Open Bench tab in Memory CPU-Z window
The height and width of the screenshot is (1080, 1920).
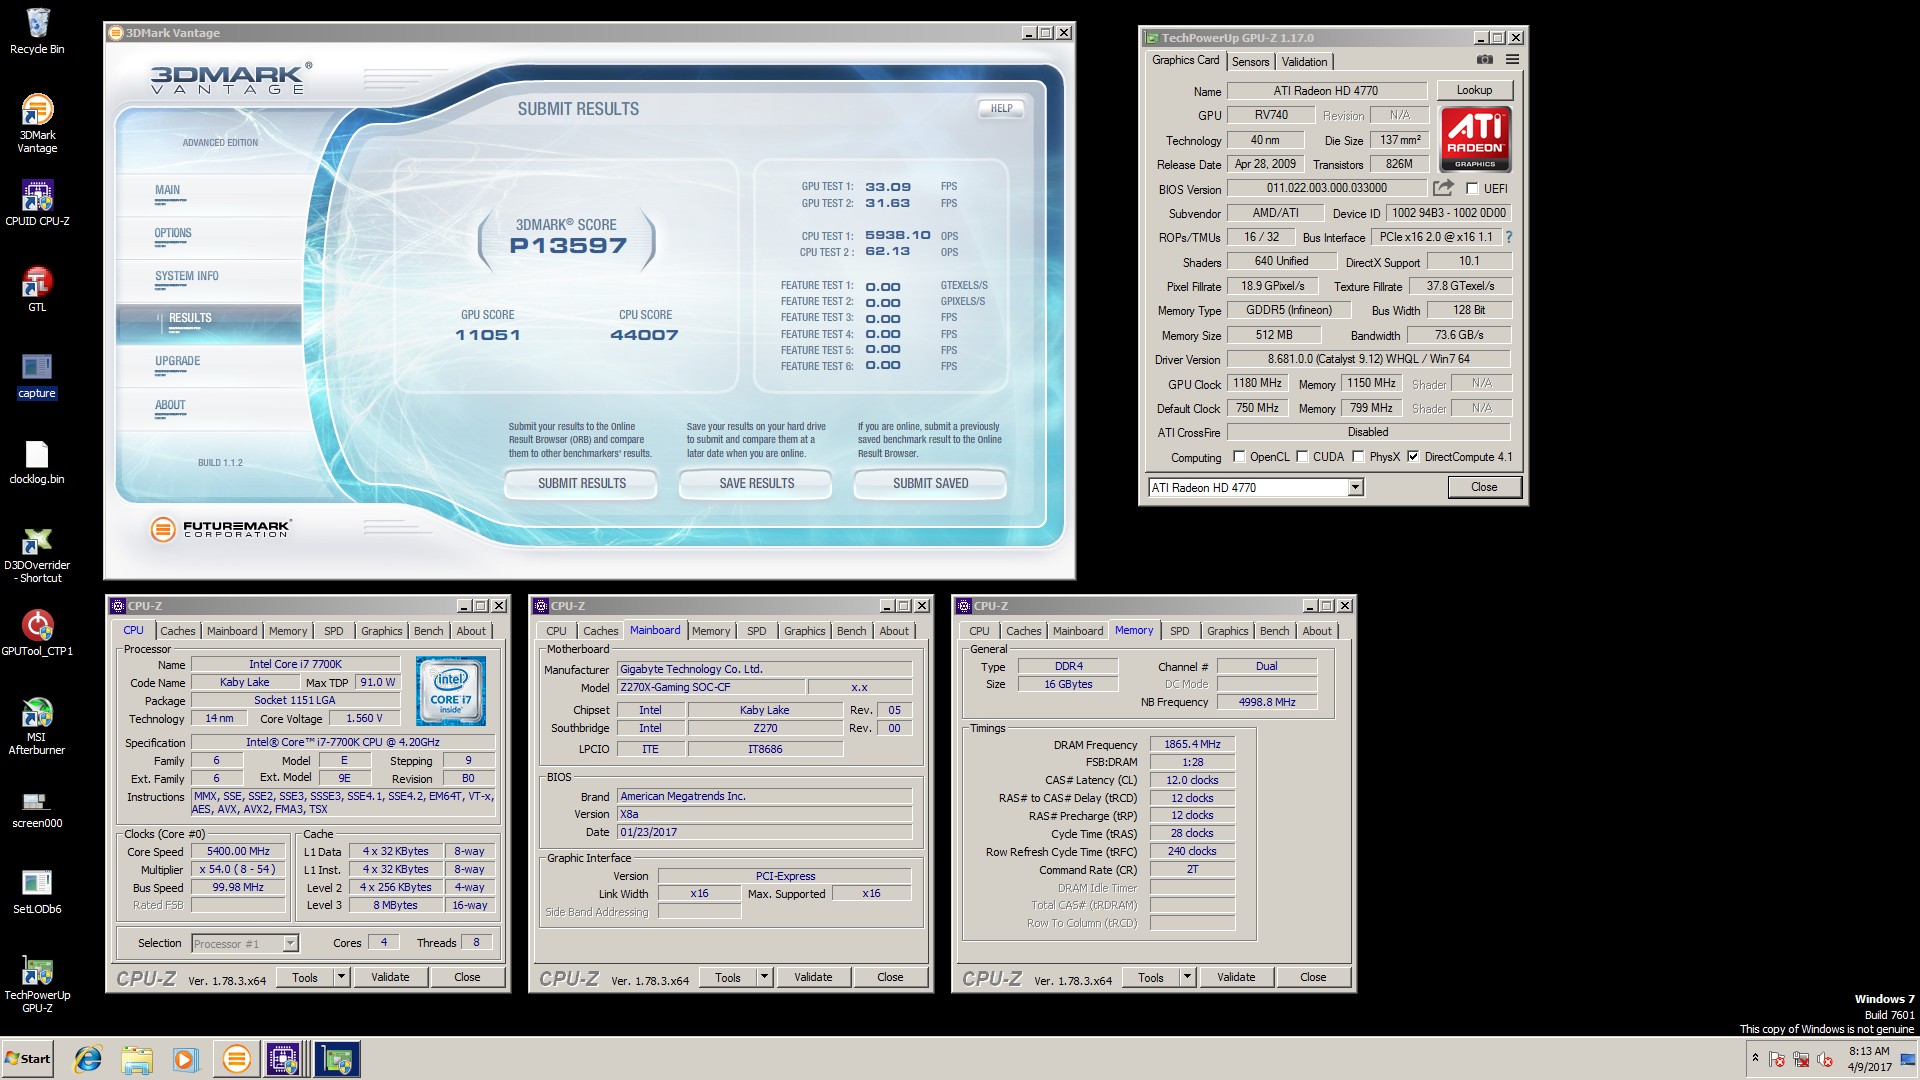(1274, 631)
